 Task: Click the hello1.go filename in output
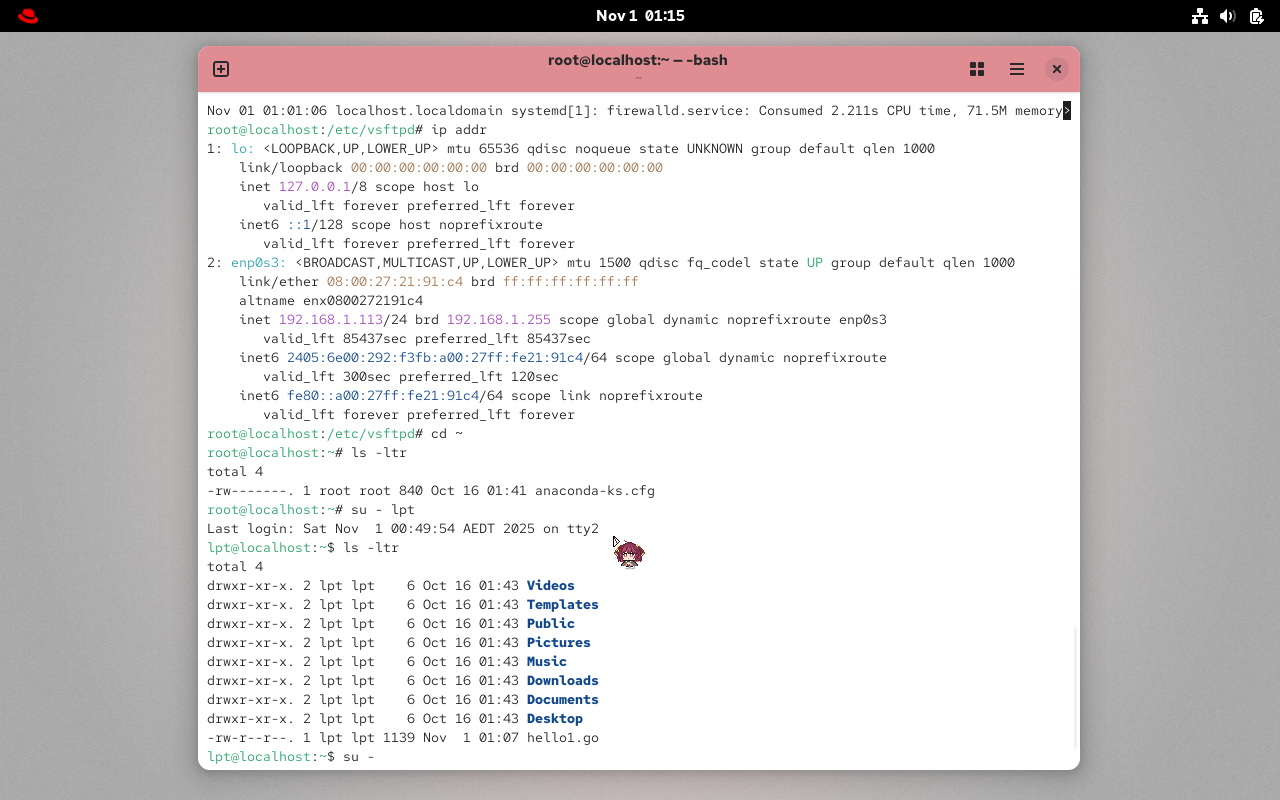click(562, 737)
